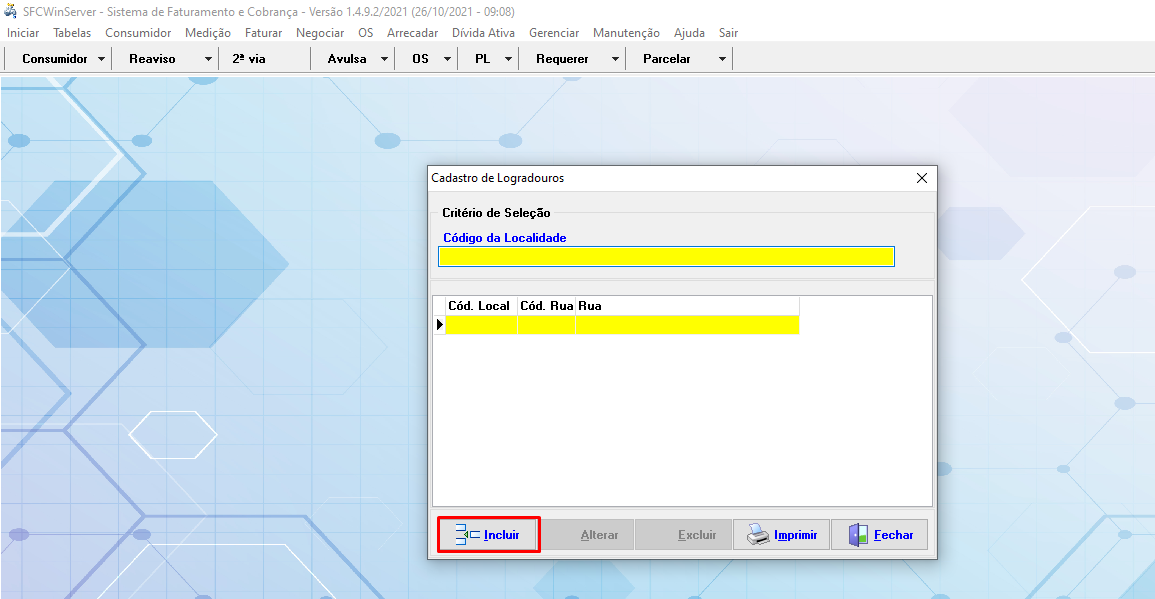Open the Dívida Ativa menu

[x=483, y=33]
